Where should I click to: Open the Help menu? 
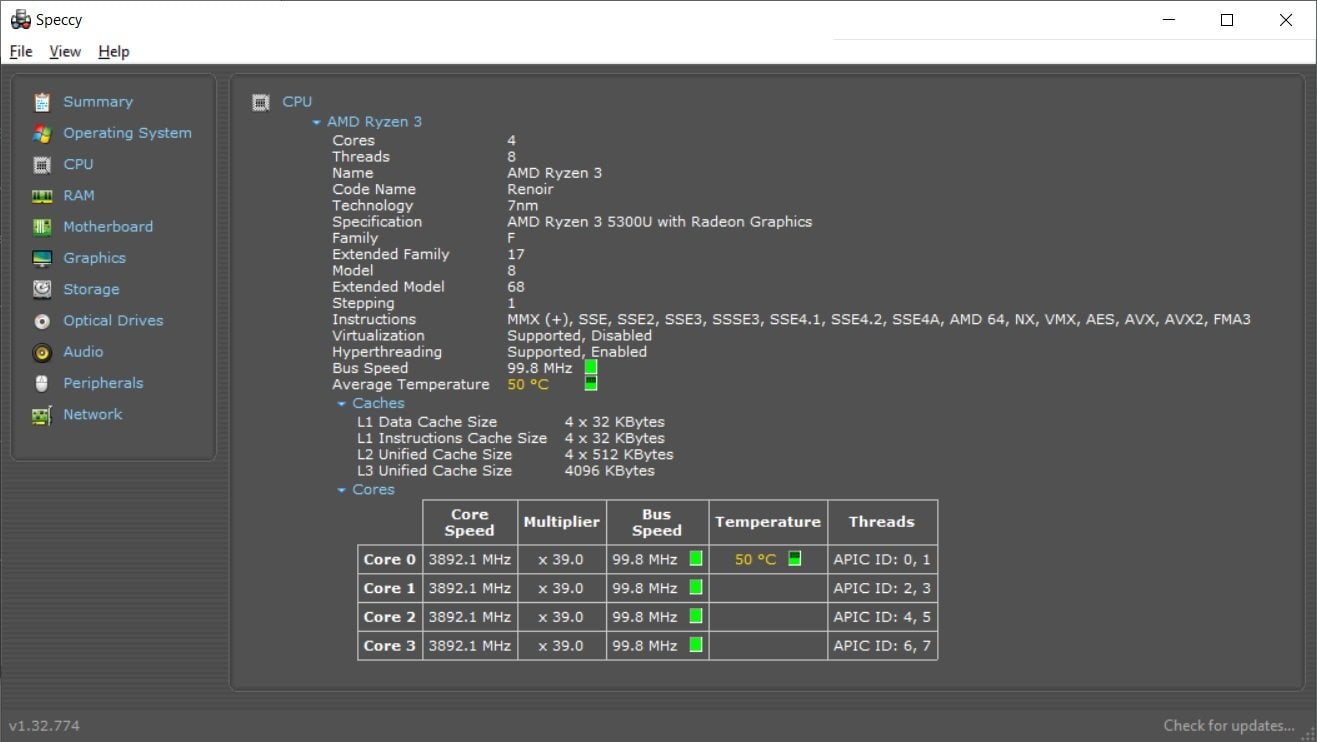click(x=114, y=52)
